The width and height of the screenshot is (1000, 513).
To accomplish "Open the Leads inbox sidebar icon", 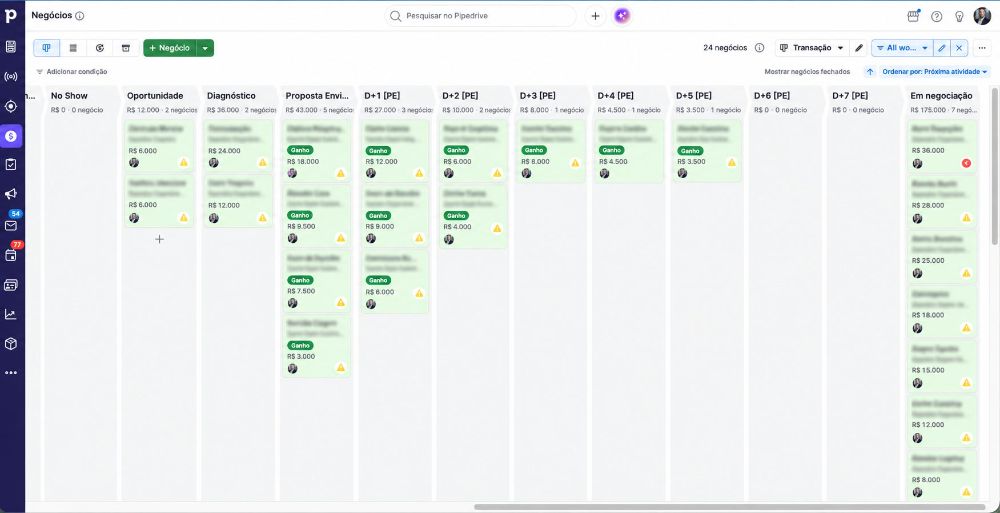I will coord(11,47).
